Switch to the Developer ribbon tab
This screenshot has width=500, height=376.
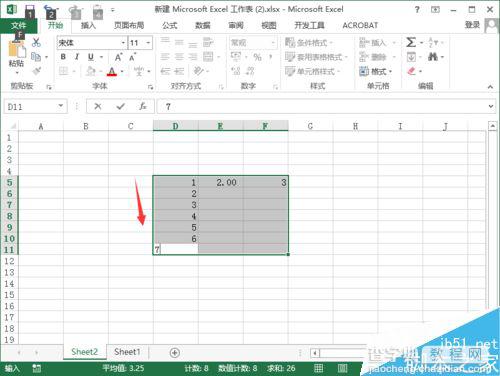(309, 25)
